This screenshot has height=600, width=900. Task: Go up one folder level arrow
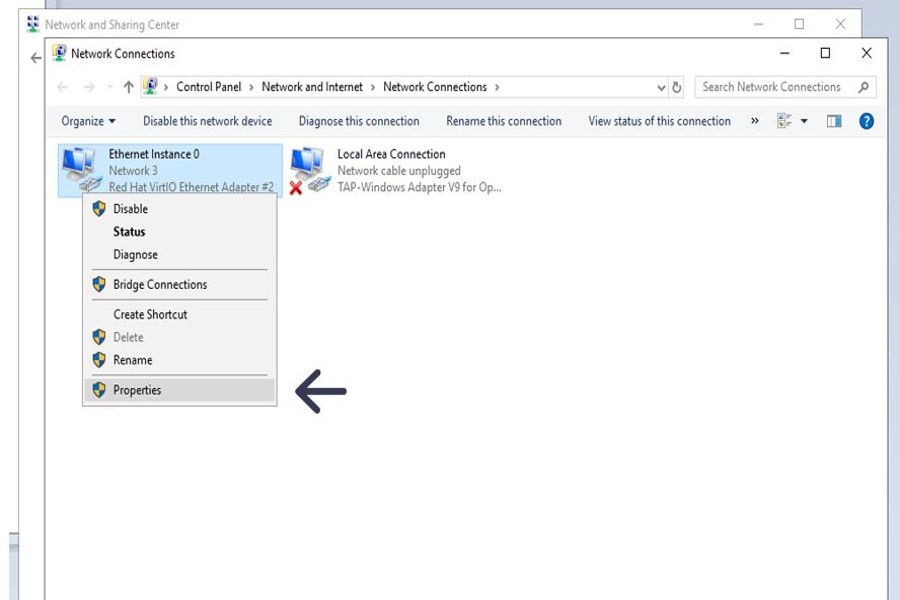[x=128, y=87]
